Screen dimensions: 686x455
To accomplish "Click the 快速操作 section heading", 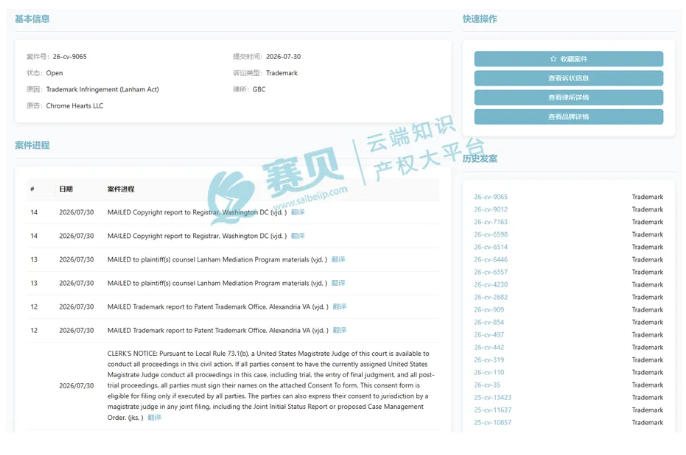I will [x=480, y=19].
